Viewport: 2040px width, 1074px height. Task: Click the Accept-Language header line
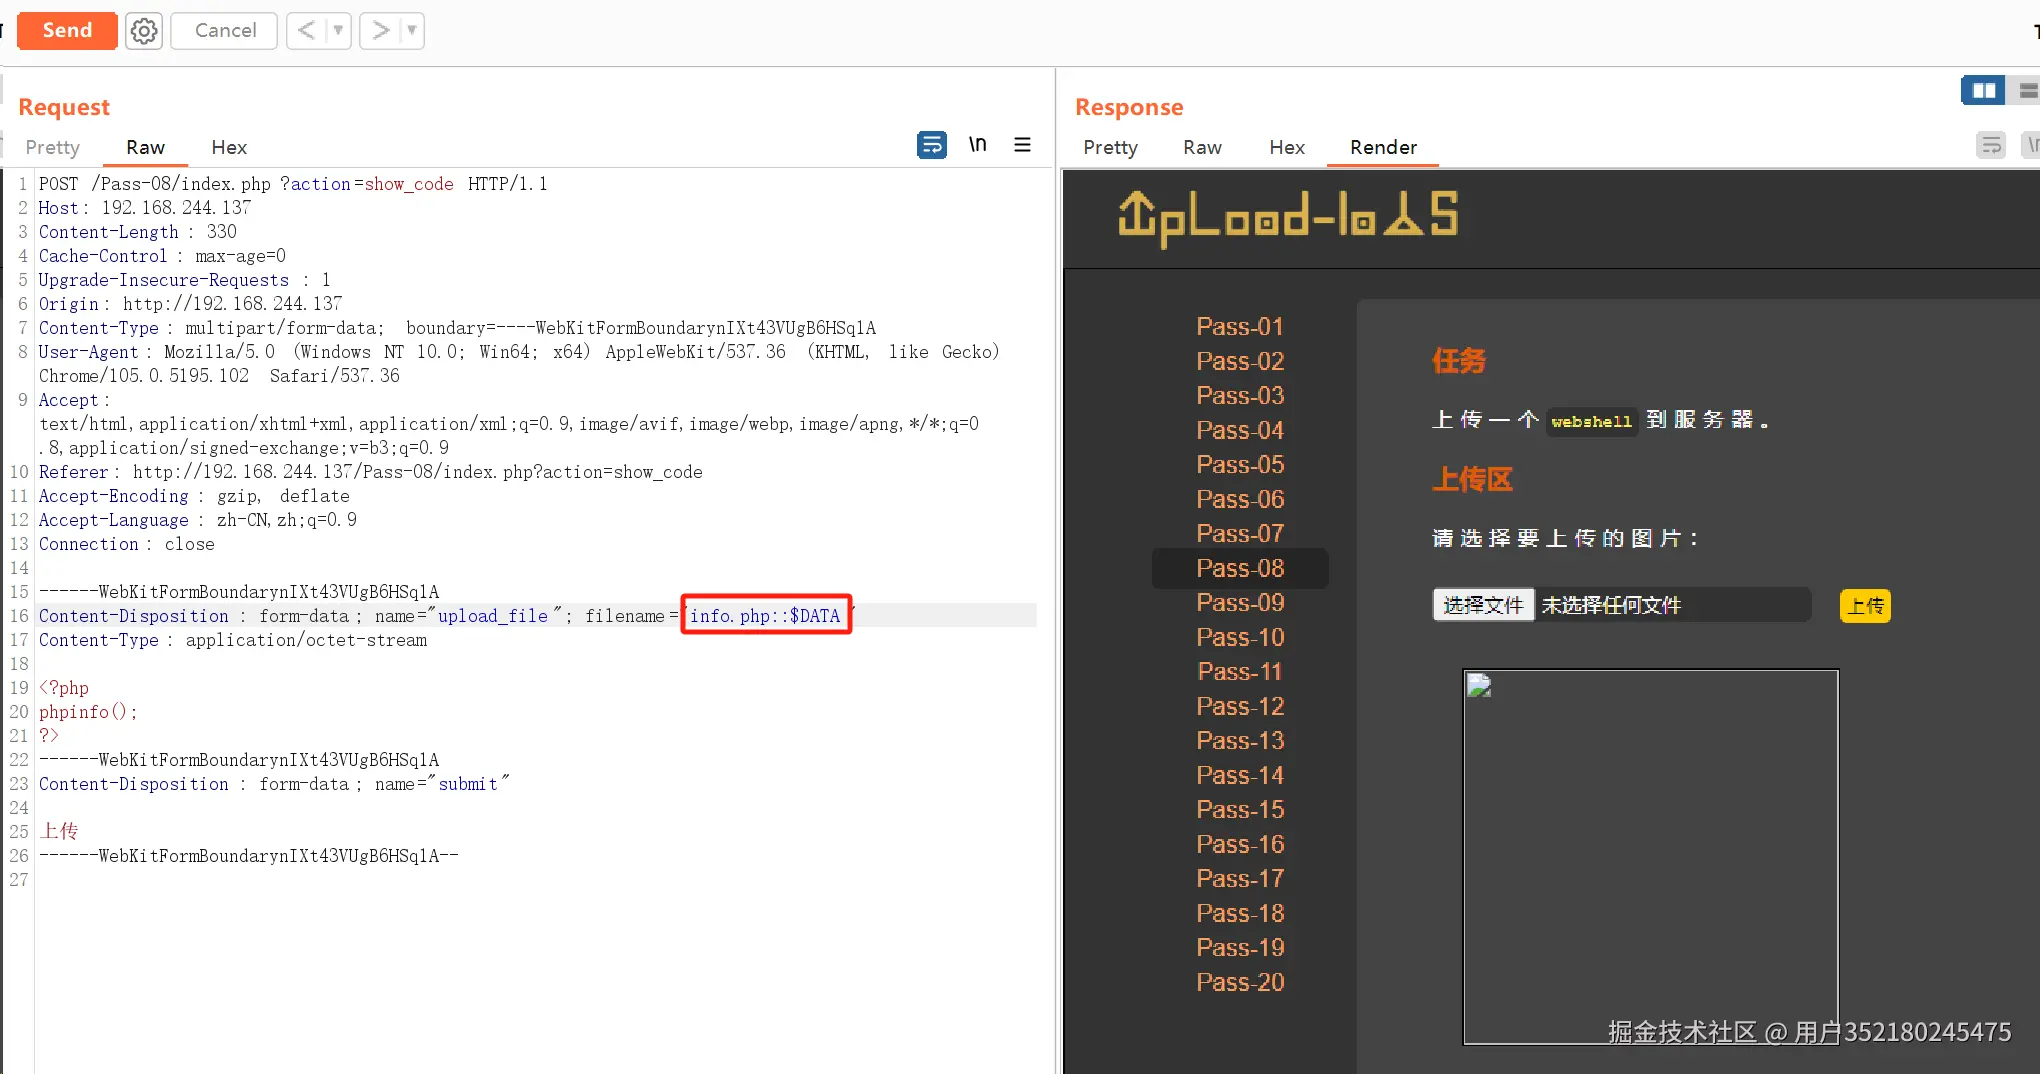point(198,520)
